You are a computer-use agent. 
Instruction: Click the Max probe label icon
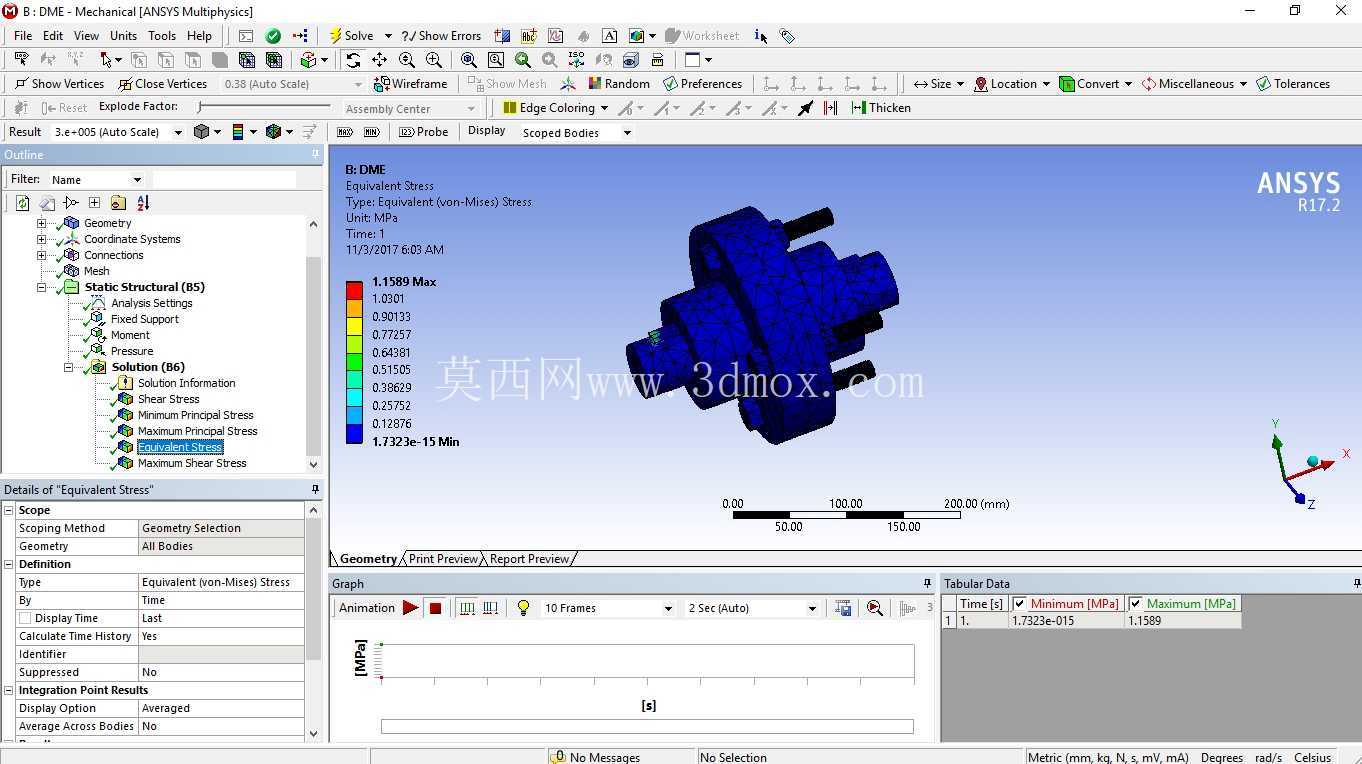[x=345, y=132]
